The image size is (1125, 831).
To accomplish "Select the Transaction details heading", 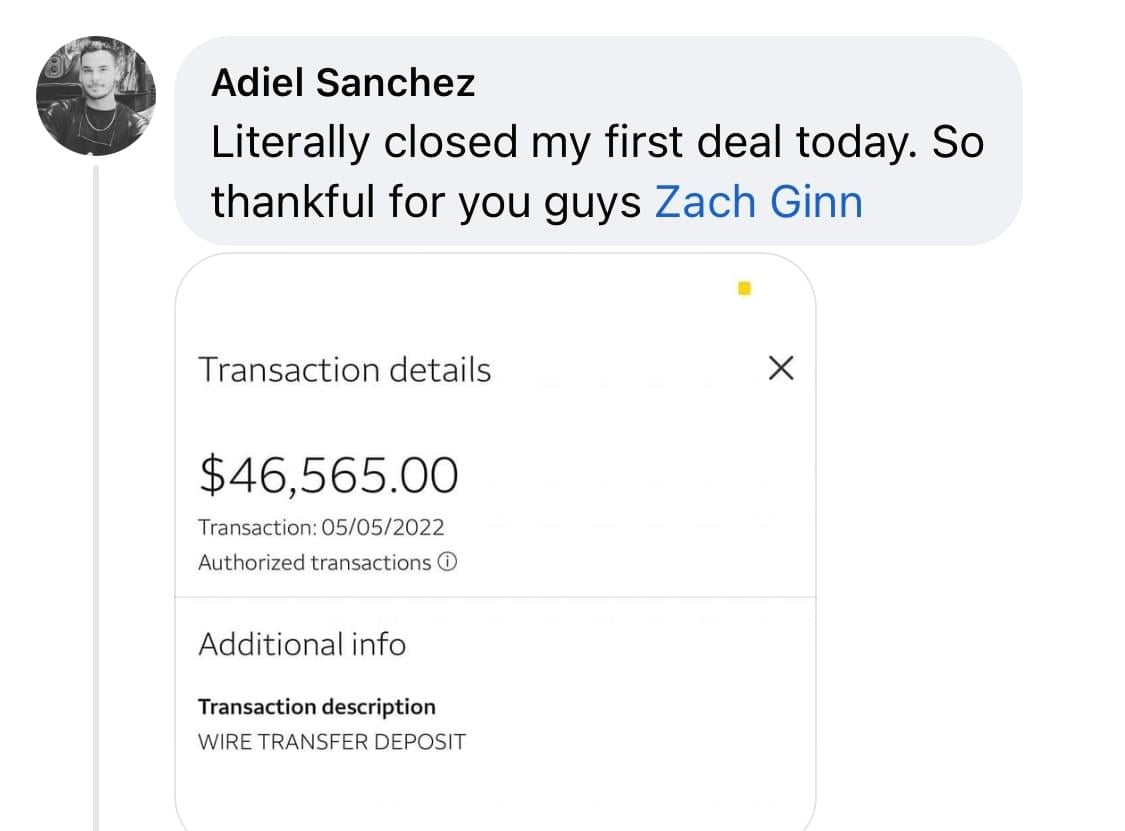I will coord(344,370).
